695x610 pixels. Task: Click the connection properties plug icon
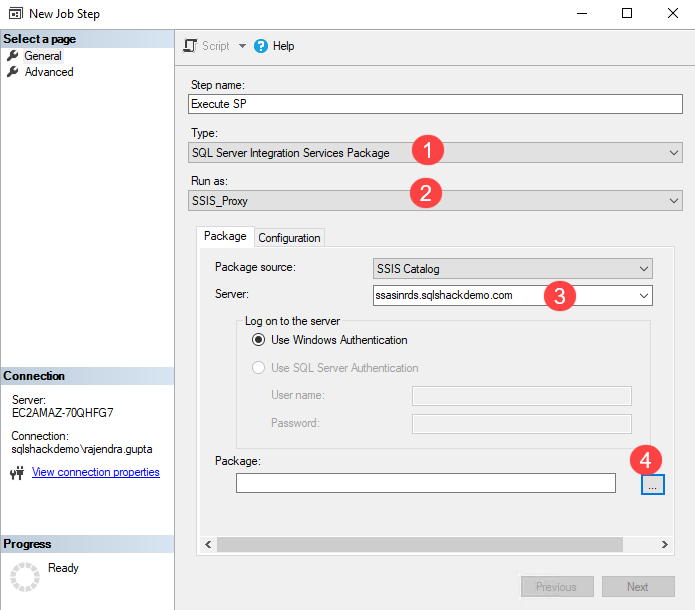point(17,473)
